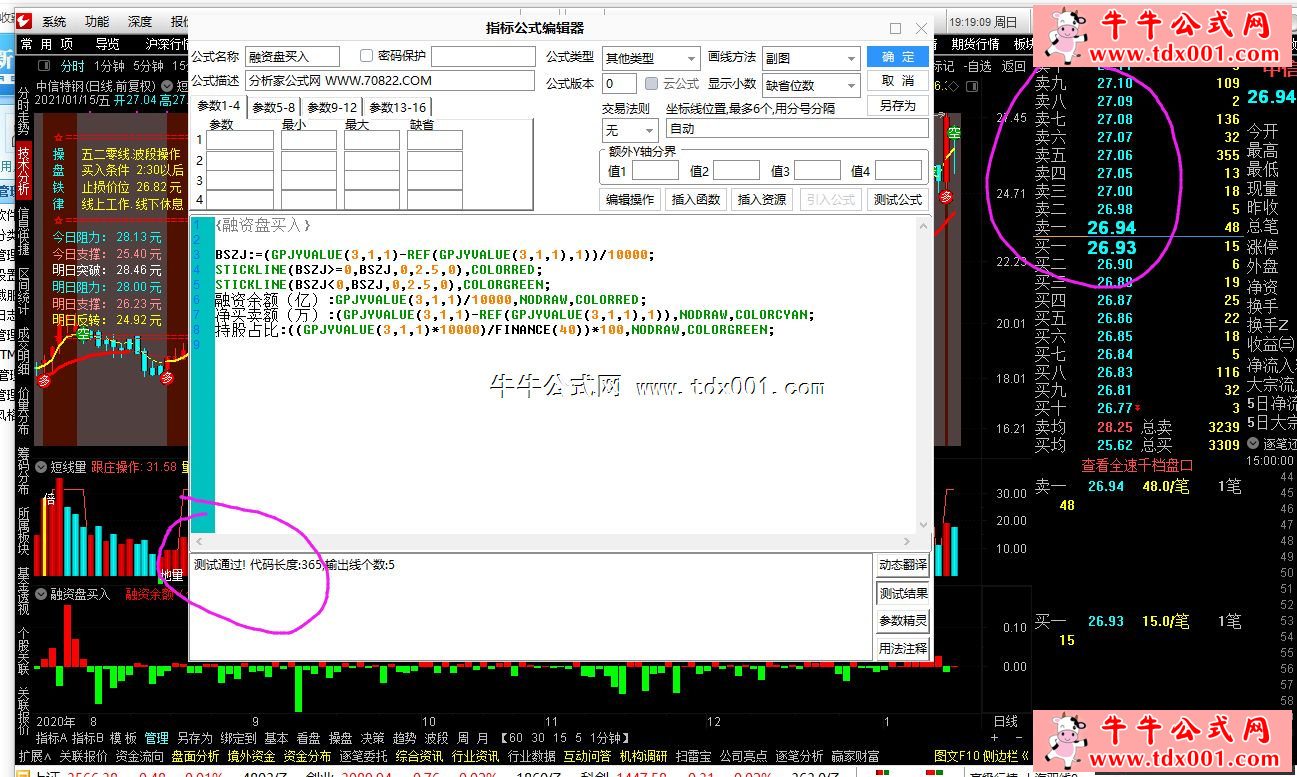1297x777 pixels.
Task: Click the 插入函数 button
Action: (x=695, y=199)
